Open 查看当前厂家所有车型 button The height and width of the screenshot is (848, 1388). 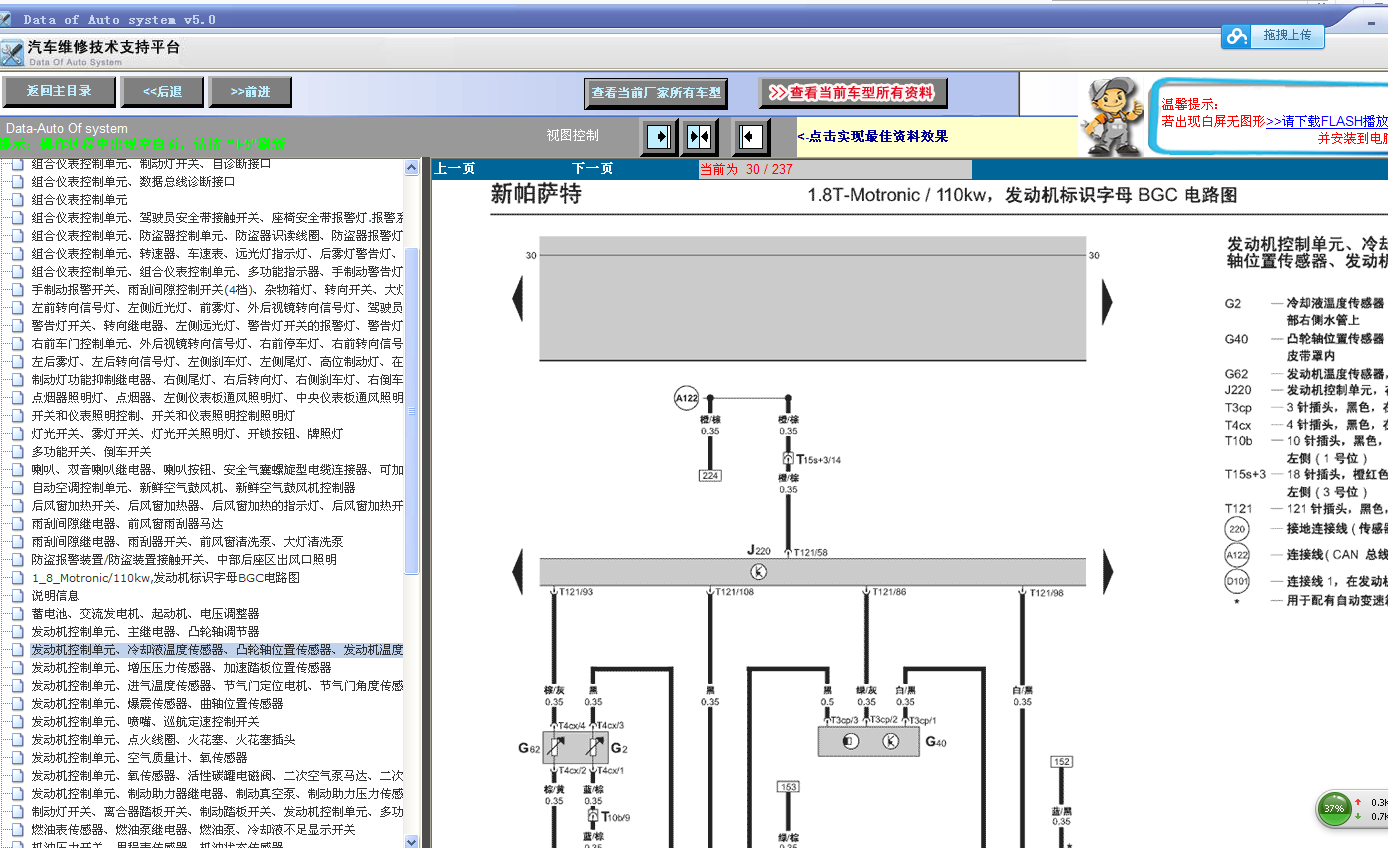point(656,93)
